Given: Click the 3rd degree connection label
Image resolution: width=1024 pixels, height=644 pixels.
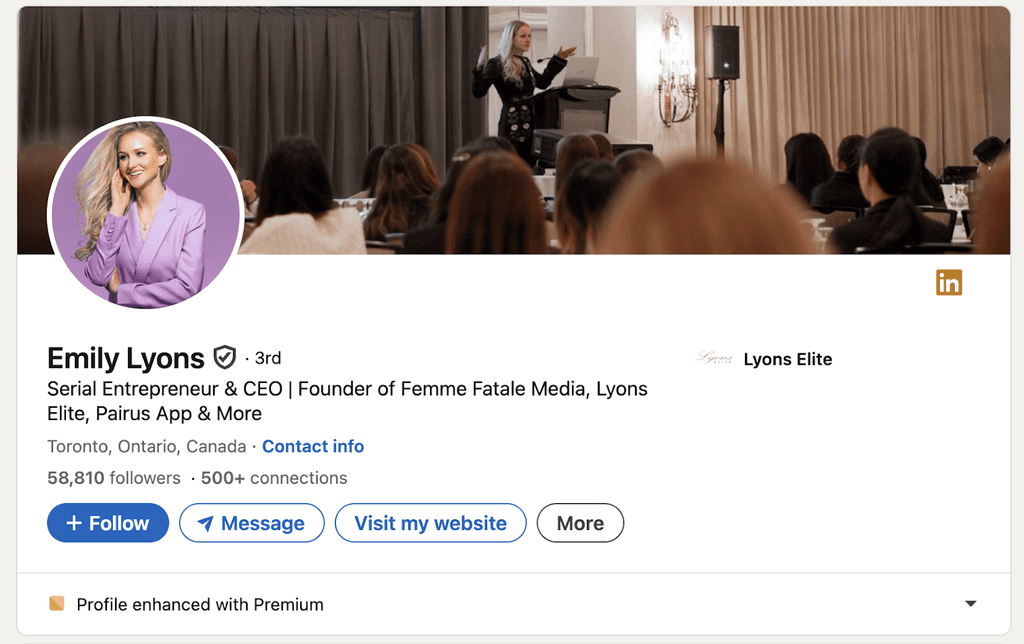Looking at the screenshot, I should point(267,358).
